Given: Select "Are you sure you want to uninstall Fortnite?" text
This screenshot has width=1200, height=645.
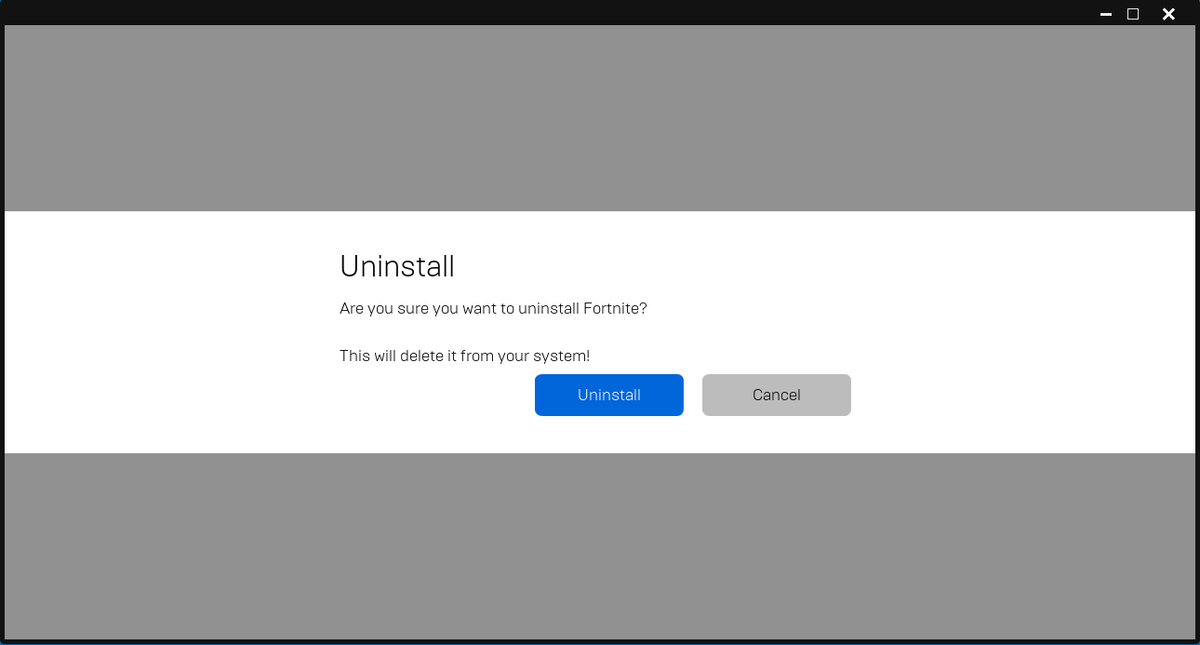Looking at the screenshot, I should (493, 308).
